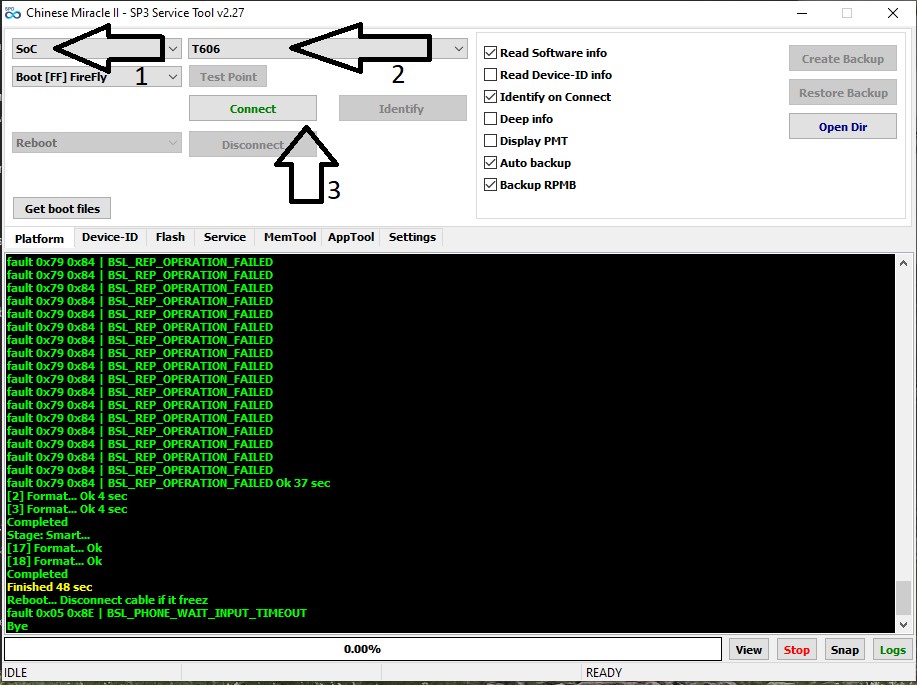Viewport: 917px width, 685px height.
Task: Open the Reboot dropdown
Action: (x=96, y=143)
